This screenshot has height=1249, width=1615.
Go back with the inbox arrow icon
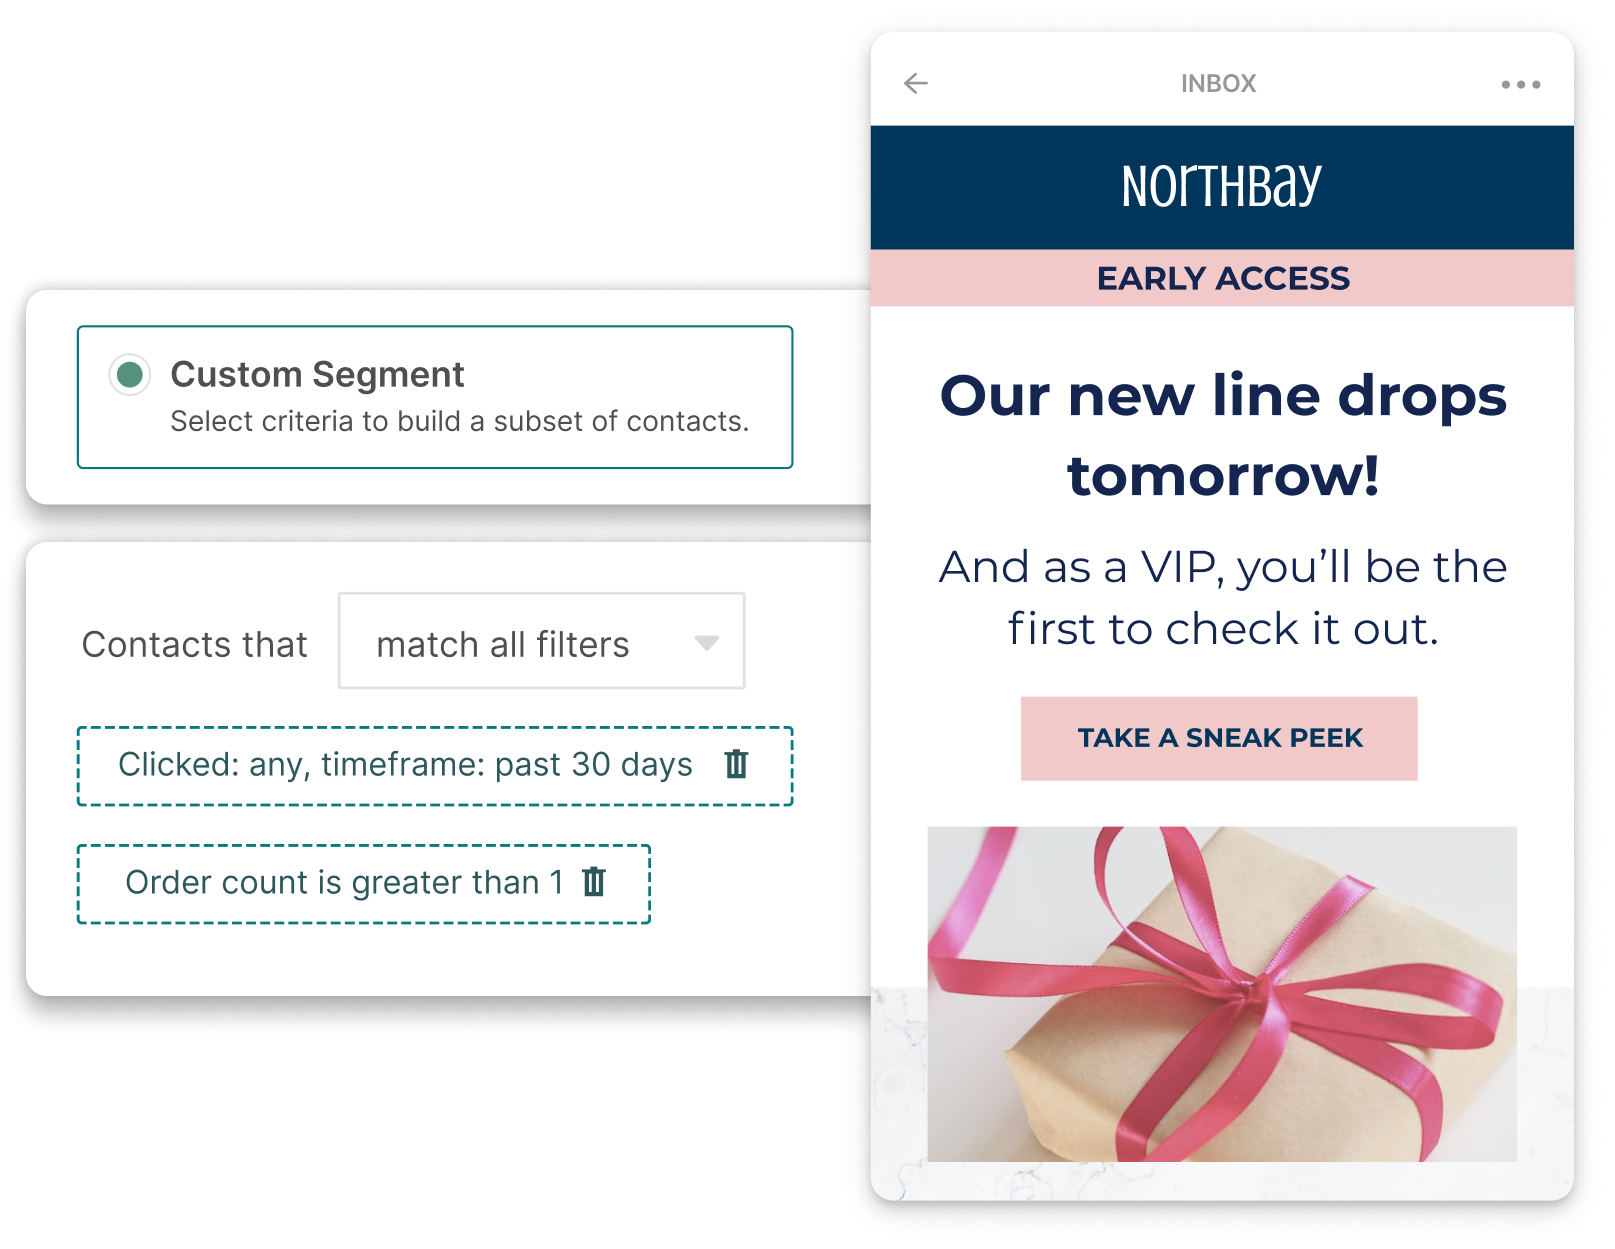[x=915, y=83]
